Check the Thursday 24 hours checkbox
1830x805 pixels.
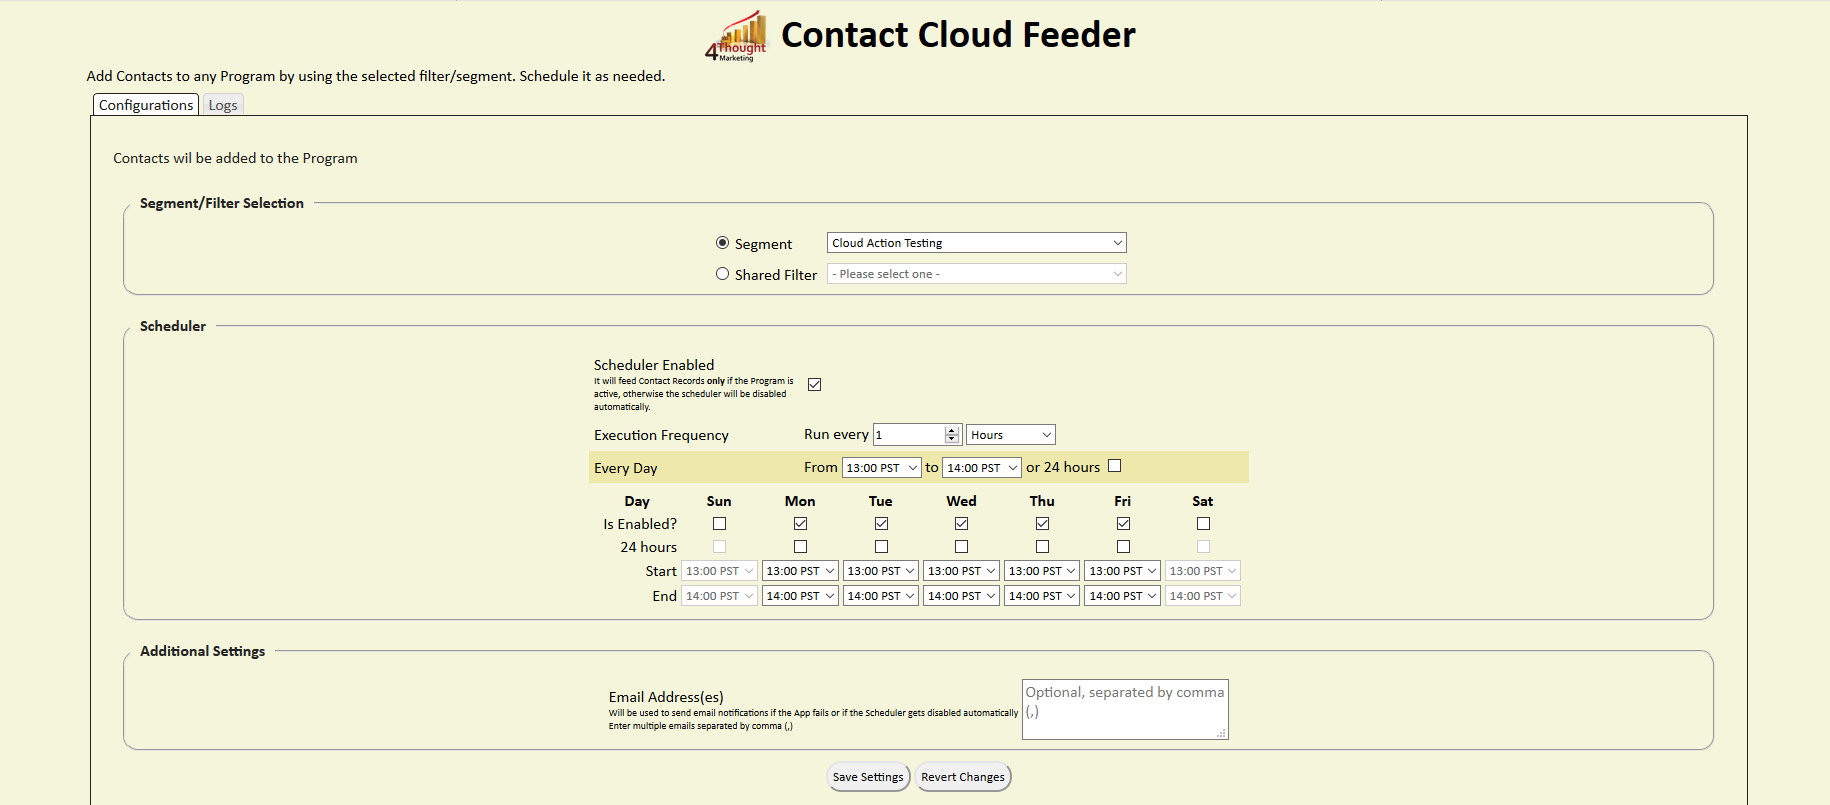pos(1042,547)
